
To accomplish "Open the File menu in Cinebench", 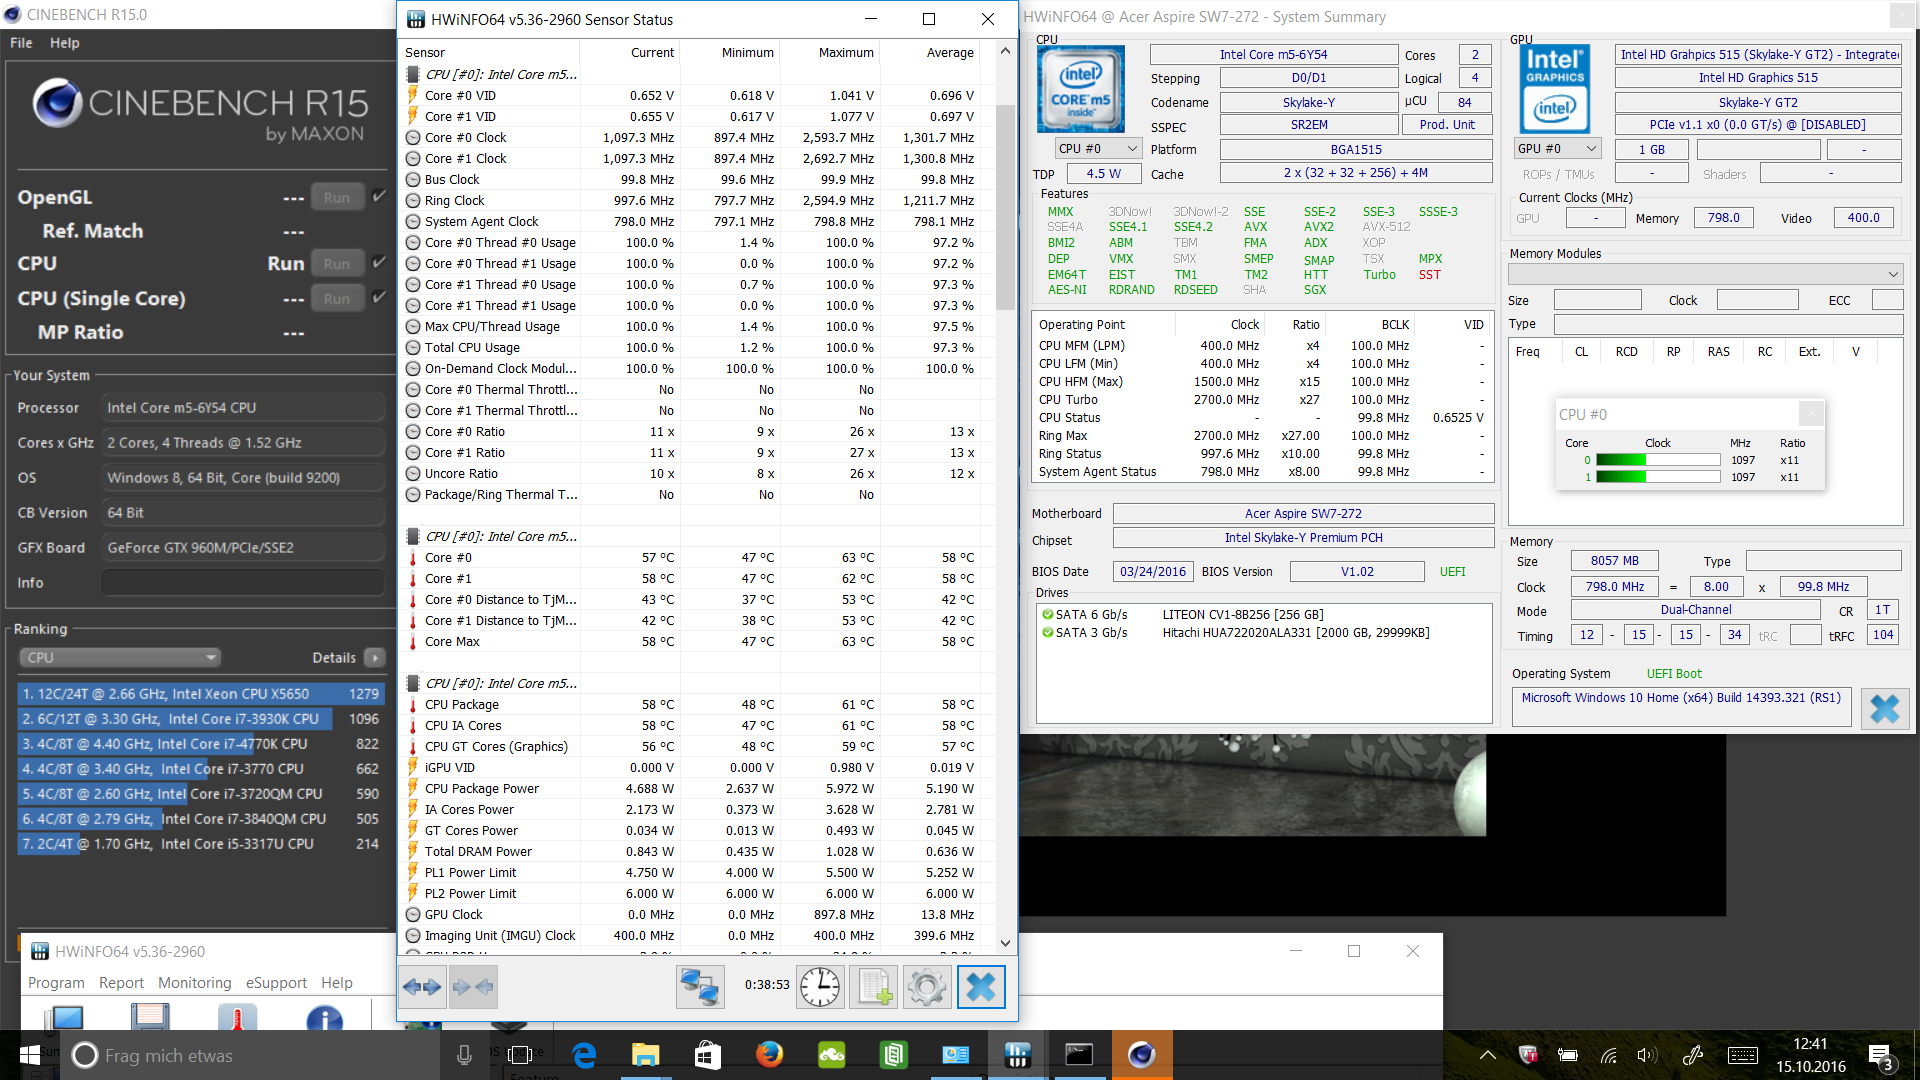I will click(x=21, y=43).
